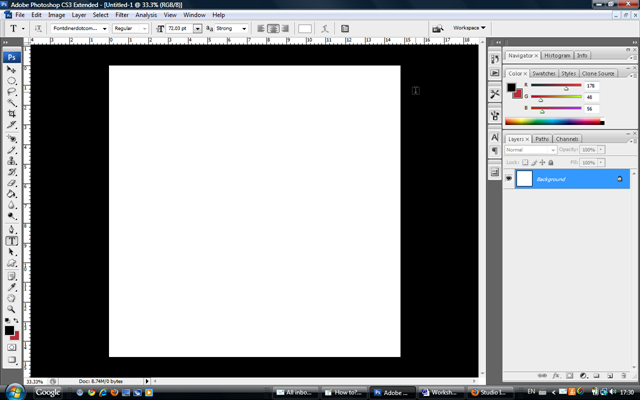Toggle text orientation in options bar
Screen dimensions: 640x400
[38, 29]
